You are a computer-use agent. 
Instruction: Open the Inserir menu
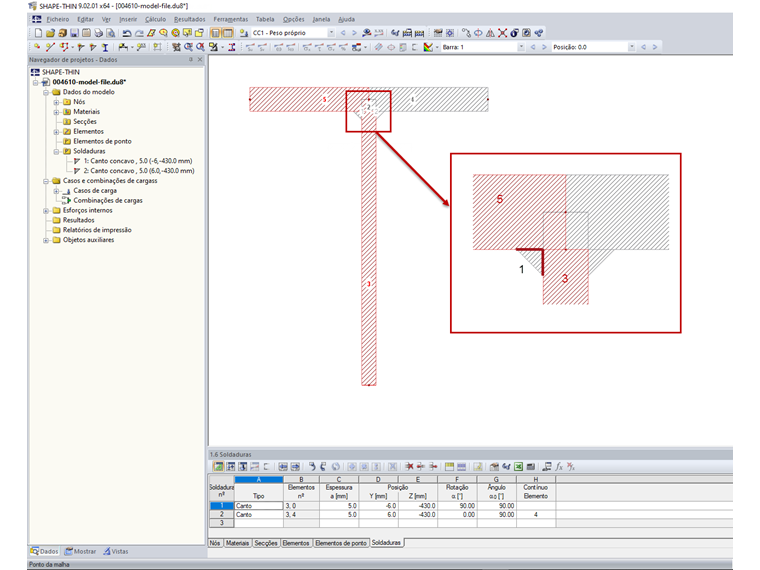(x=128, y=19)
